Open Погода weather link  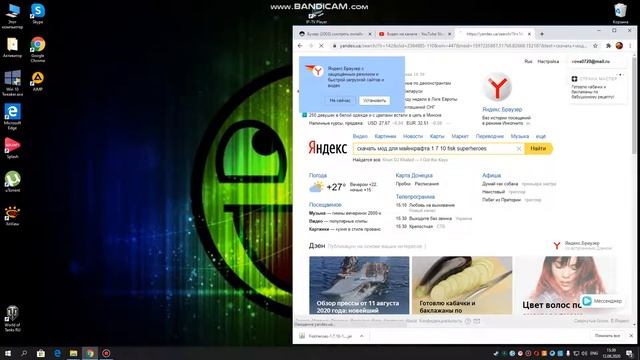coord(318,175)
